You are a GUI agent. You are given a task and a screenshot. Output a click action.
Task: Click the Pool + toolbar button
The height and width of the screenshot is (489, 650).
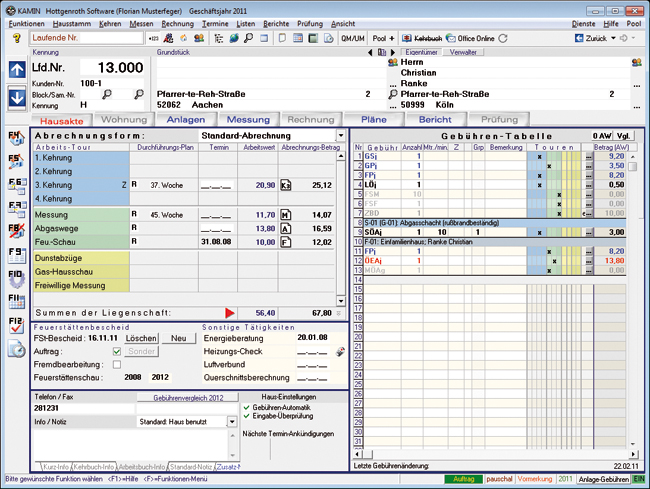click(x=383, y=38)
